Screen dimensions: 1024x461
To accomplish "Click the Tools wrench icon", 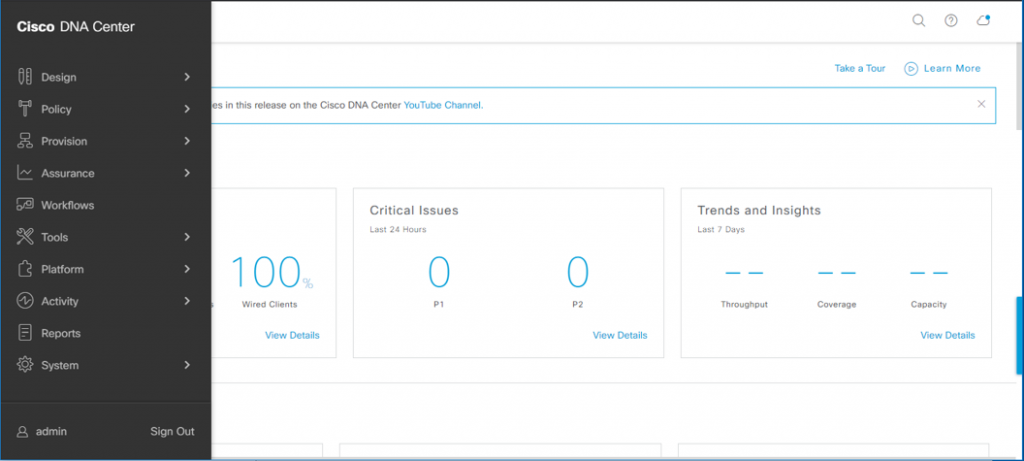I will (25, 236).
